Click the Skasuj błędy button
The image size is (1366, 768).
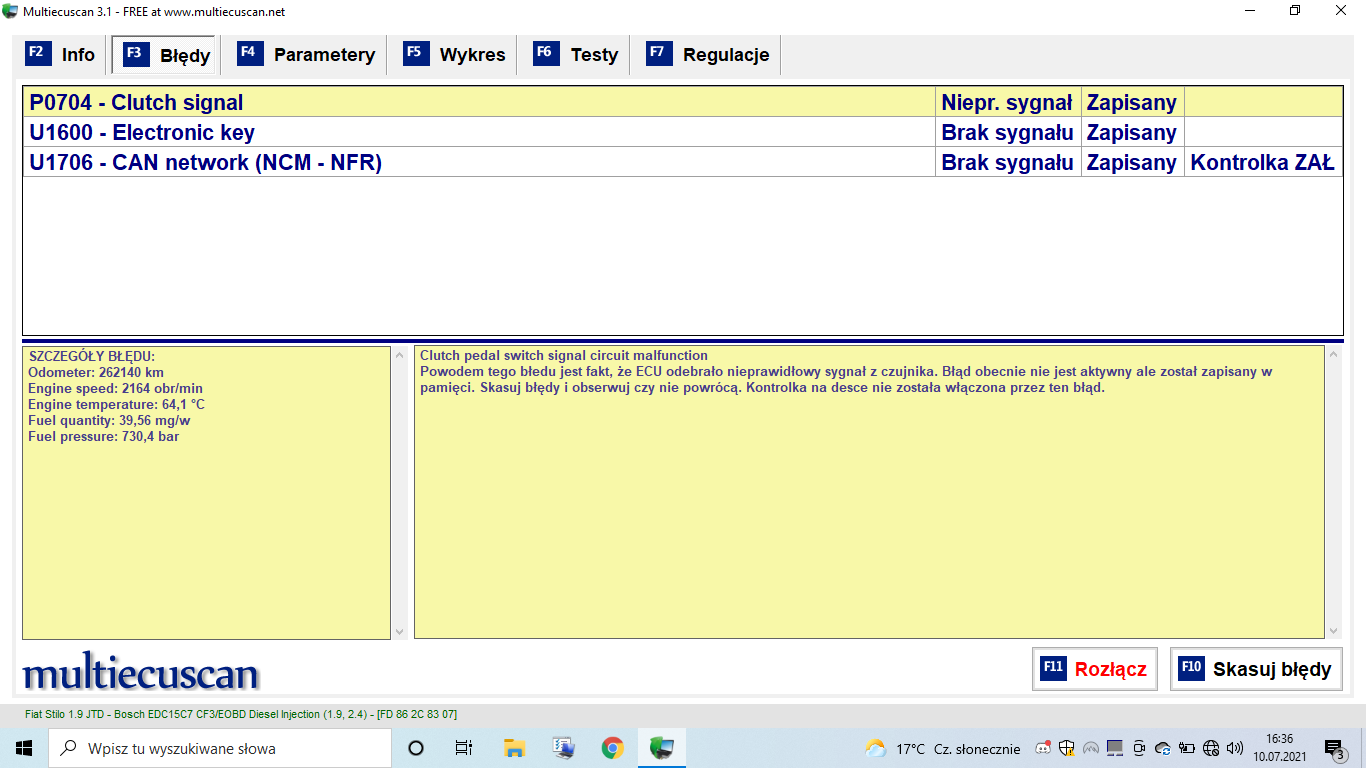coord(1256,669)
